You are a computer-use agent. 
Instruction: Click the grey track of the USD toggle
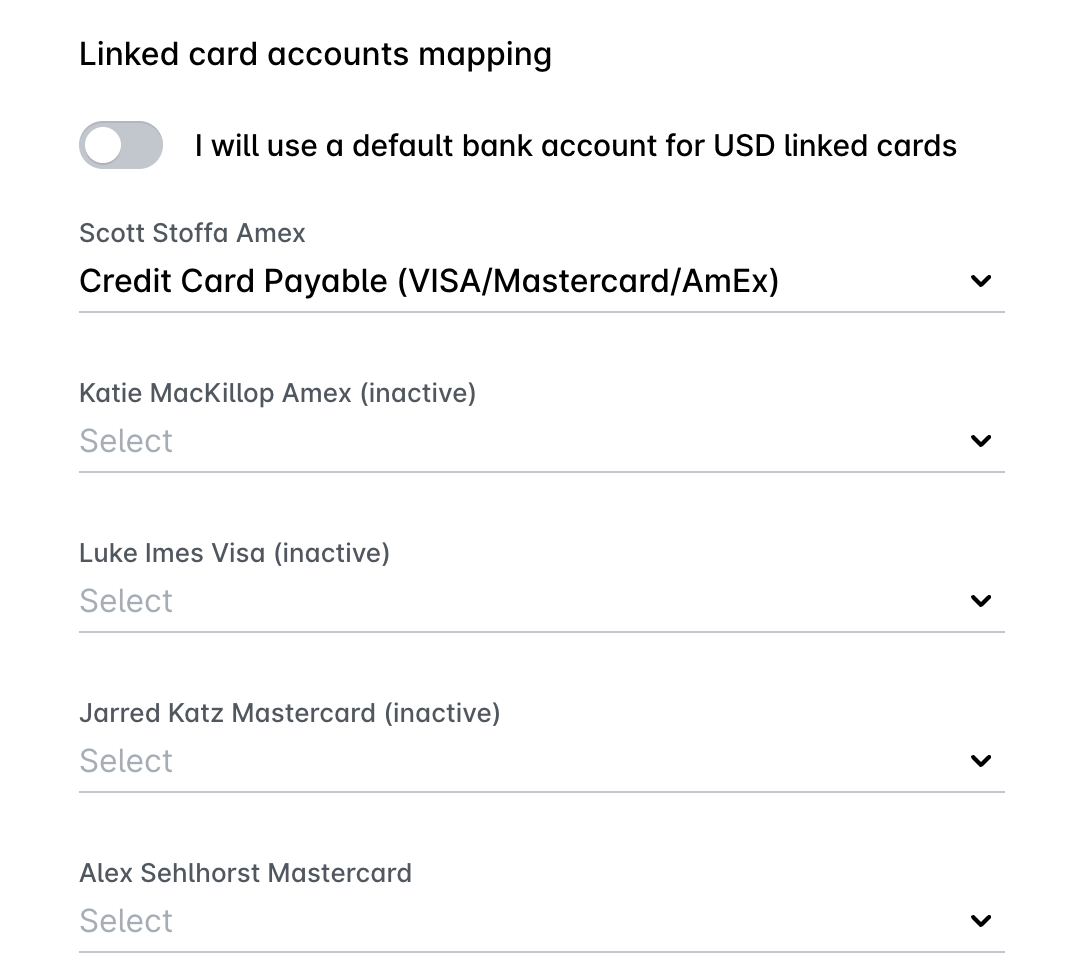142,145
